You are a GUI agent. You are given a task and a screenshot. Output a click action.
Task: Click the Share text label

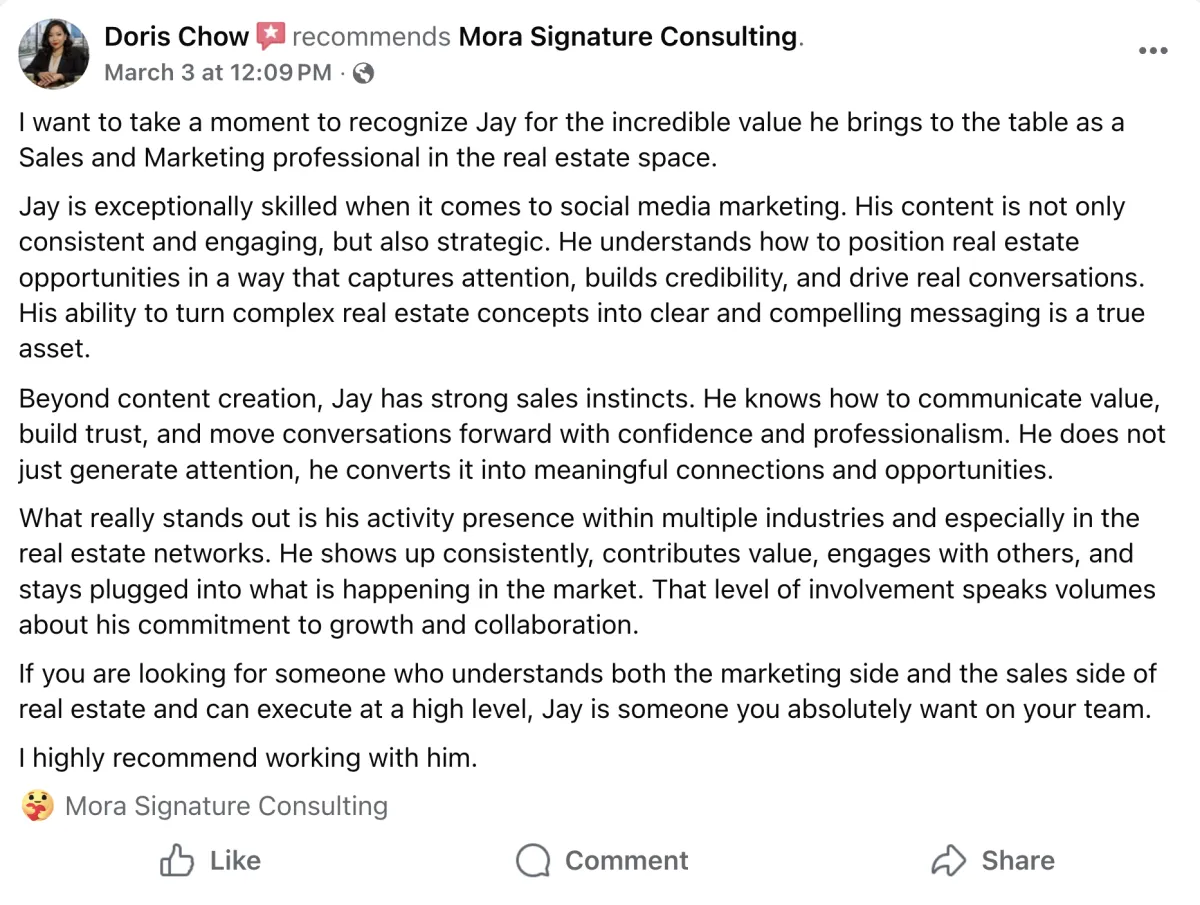(x=1017, y=860)
